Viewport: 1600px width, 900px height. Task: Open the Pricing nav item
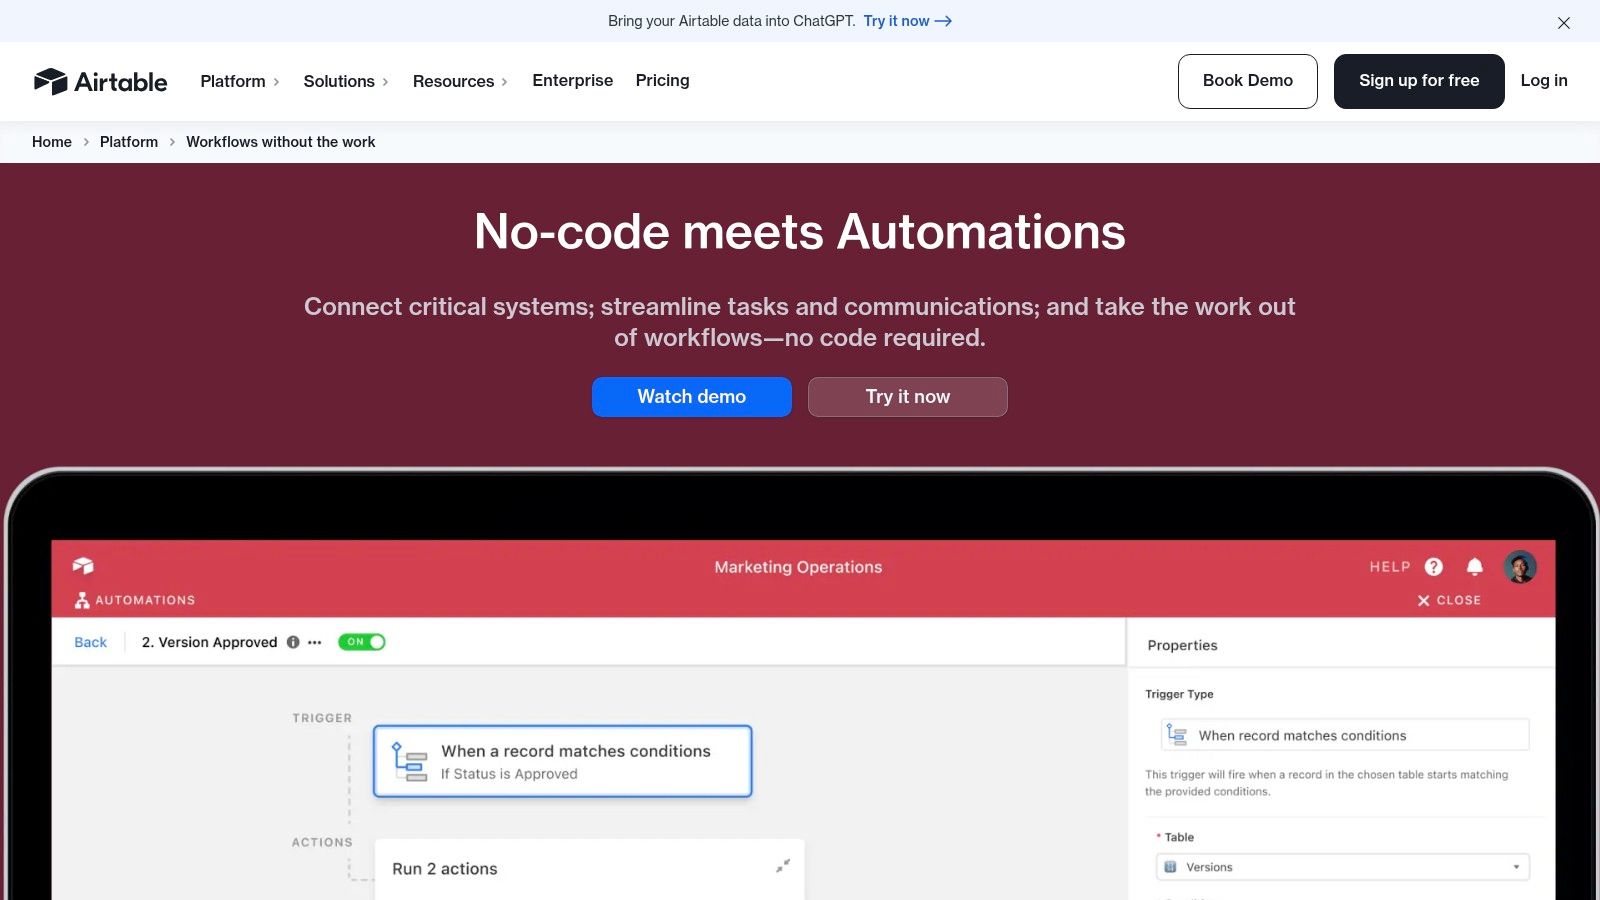pyautogui.click(x=663, y=80)
